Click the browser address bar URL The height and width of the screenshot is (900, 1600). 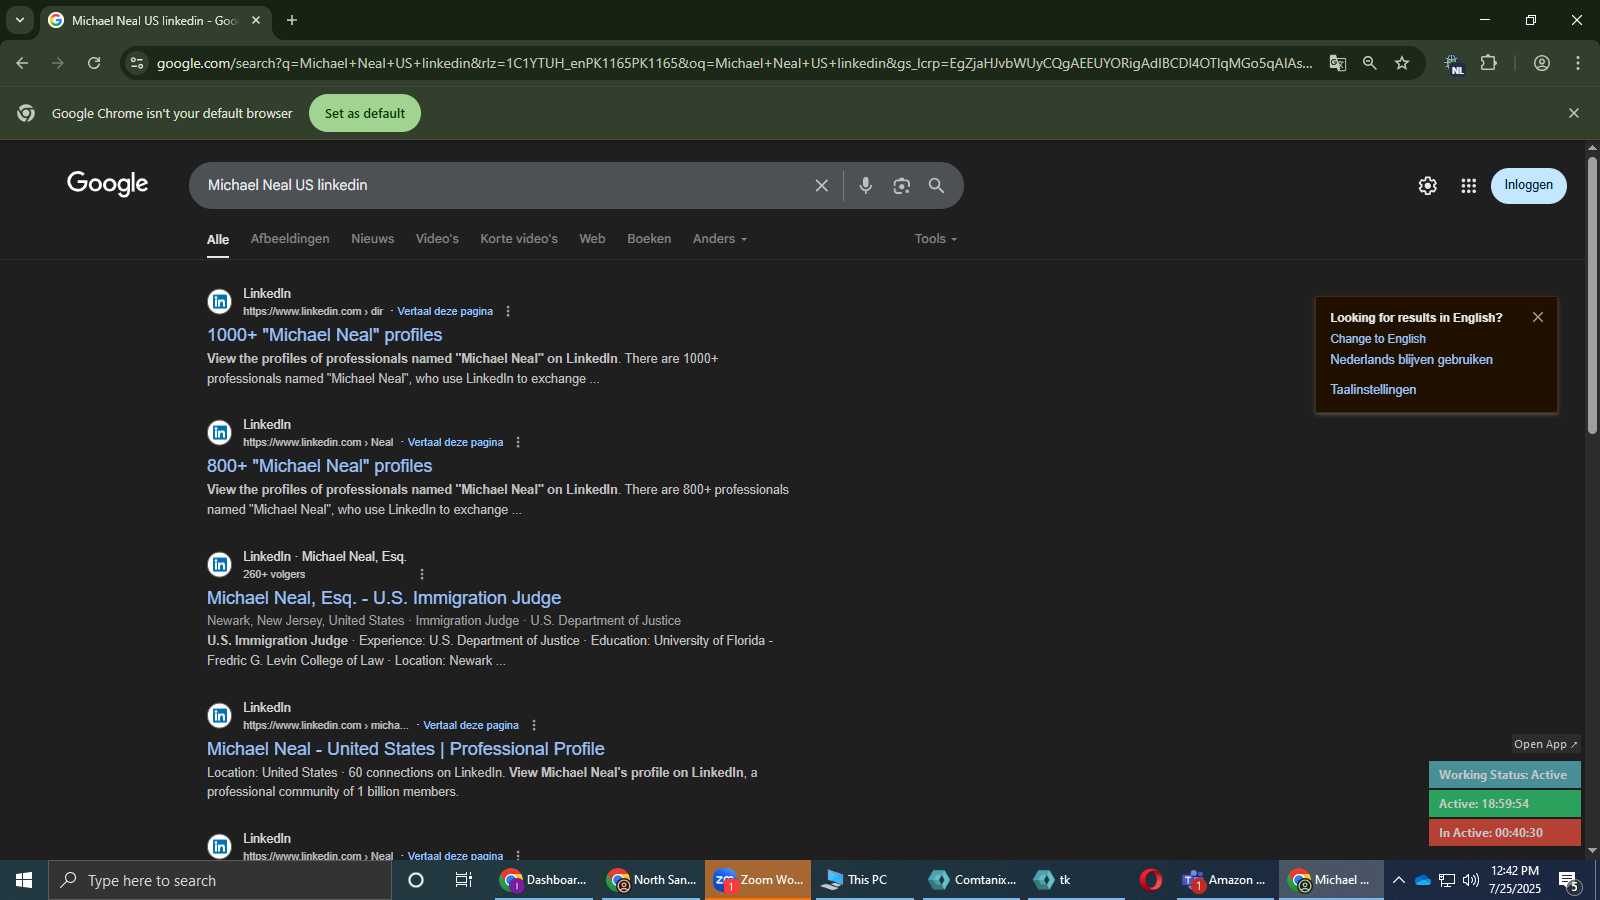pyautogui.click(x=734, y=63)
